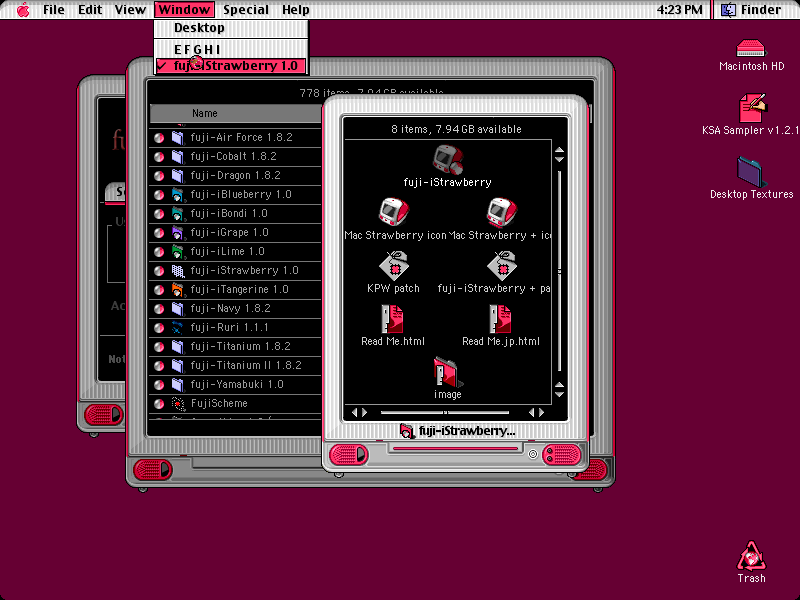Select the Mac Strawberry icon file
The height and width of the screenshot is (600, 800).
click(394, 212)
